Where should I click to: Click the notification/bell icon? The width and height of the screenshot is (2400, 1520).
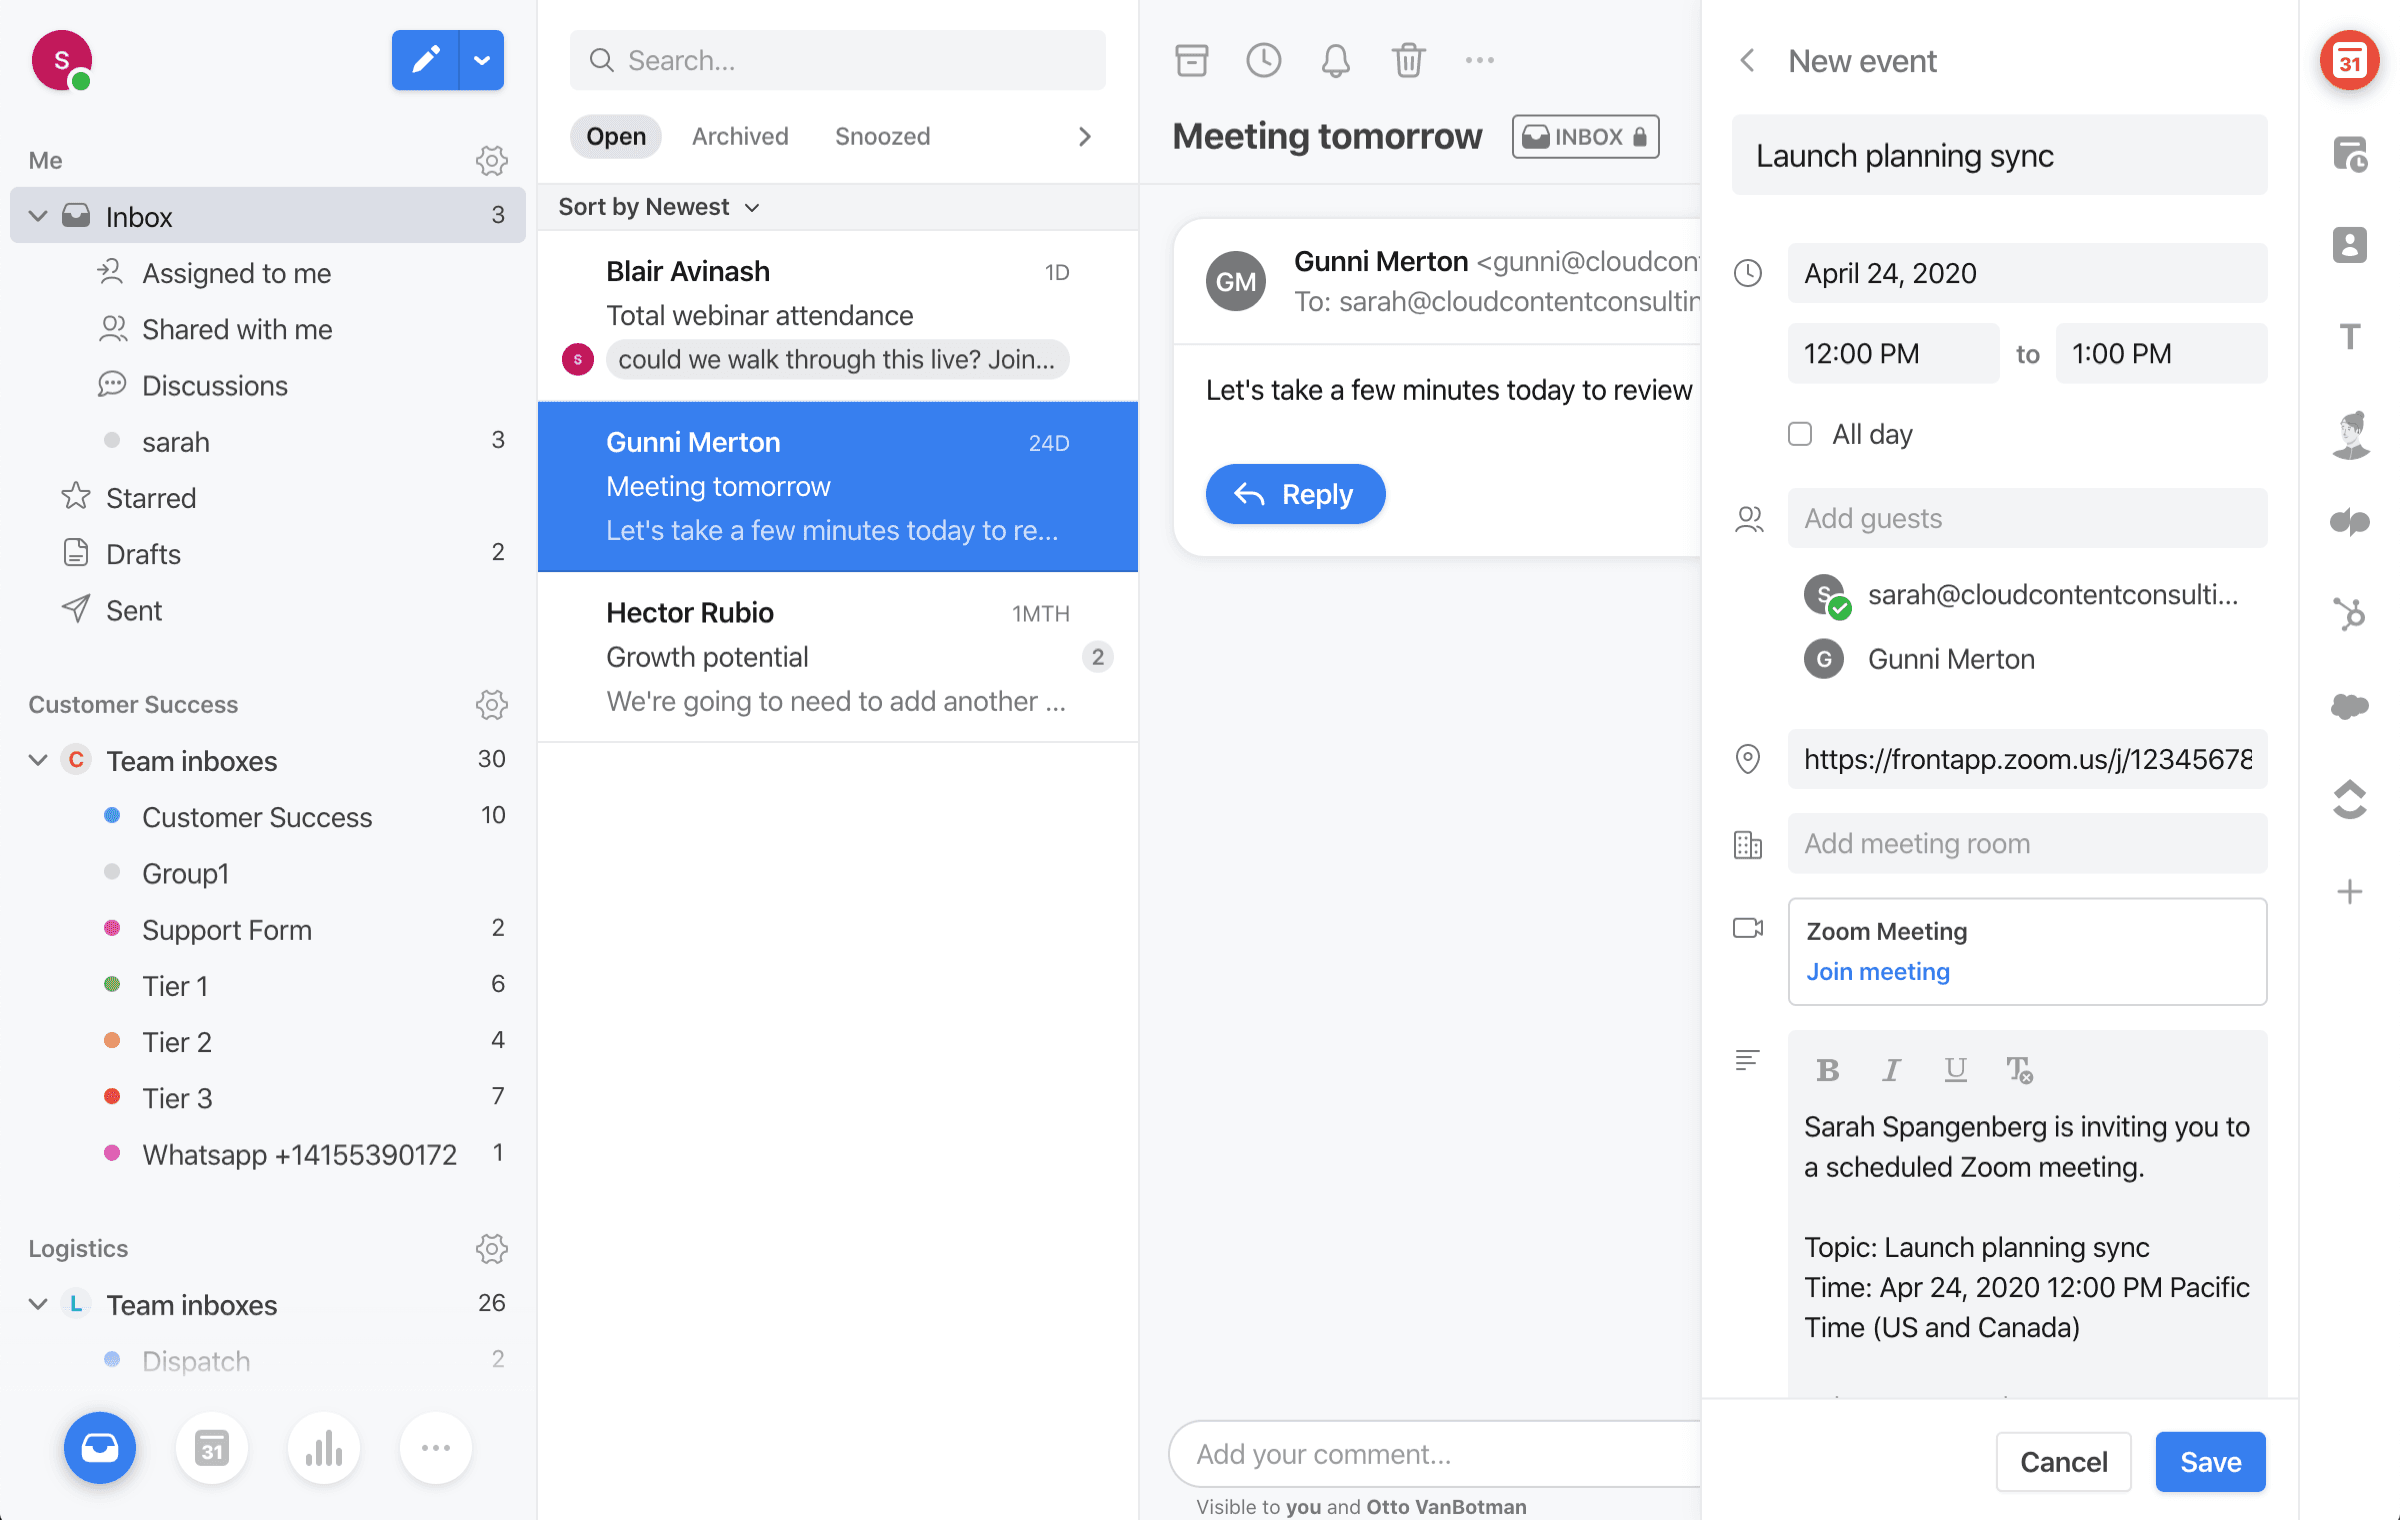pos(1335,59)
